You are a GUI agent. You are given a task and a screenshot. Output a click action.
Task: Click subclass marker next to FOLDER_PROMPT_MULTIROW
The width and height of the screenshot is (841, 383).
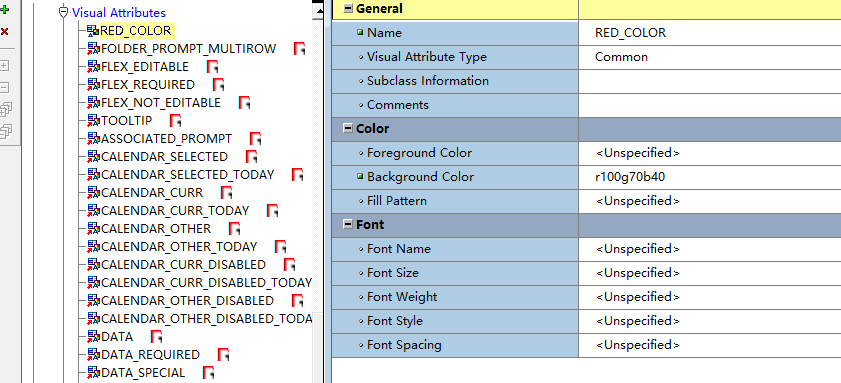click(299, 49)
